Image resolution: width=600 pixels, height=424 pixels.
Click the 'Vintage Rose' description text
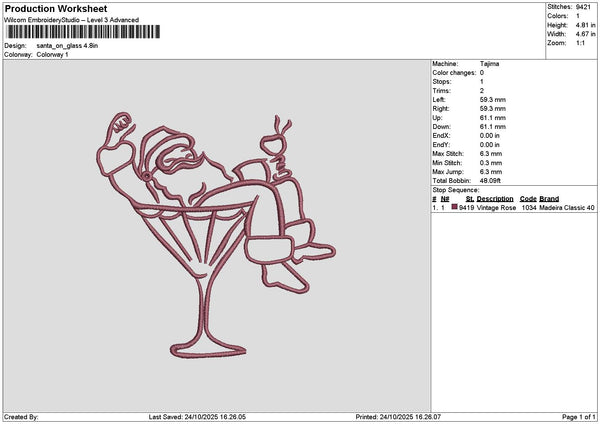496,208
